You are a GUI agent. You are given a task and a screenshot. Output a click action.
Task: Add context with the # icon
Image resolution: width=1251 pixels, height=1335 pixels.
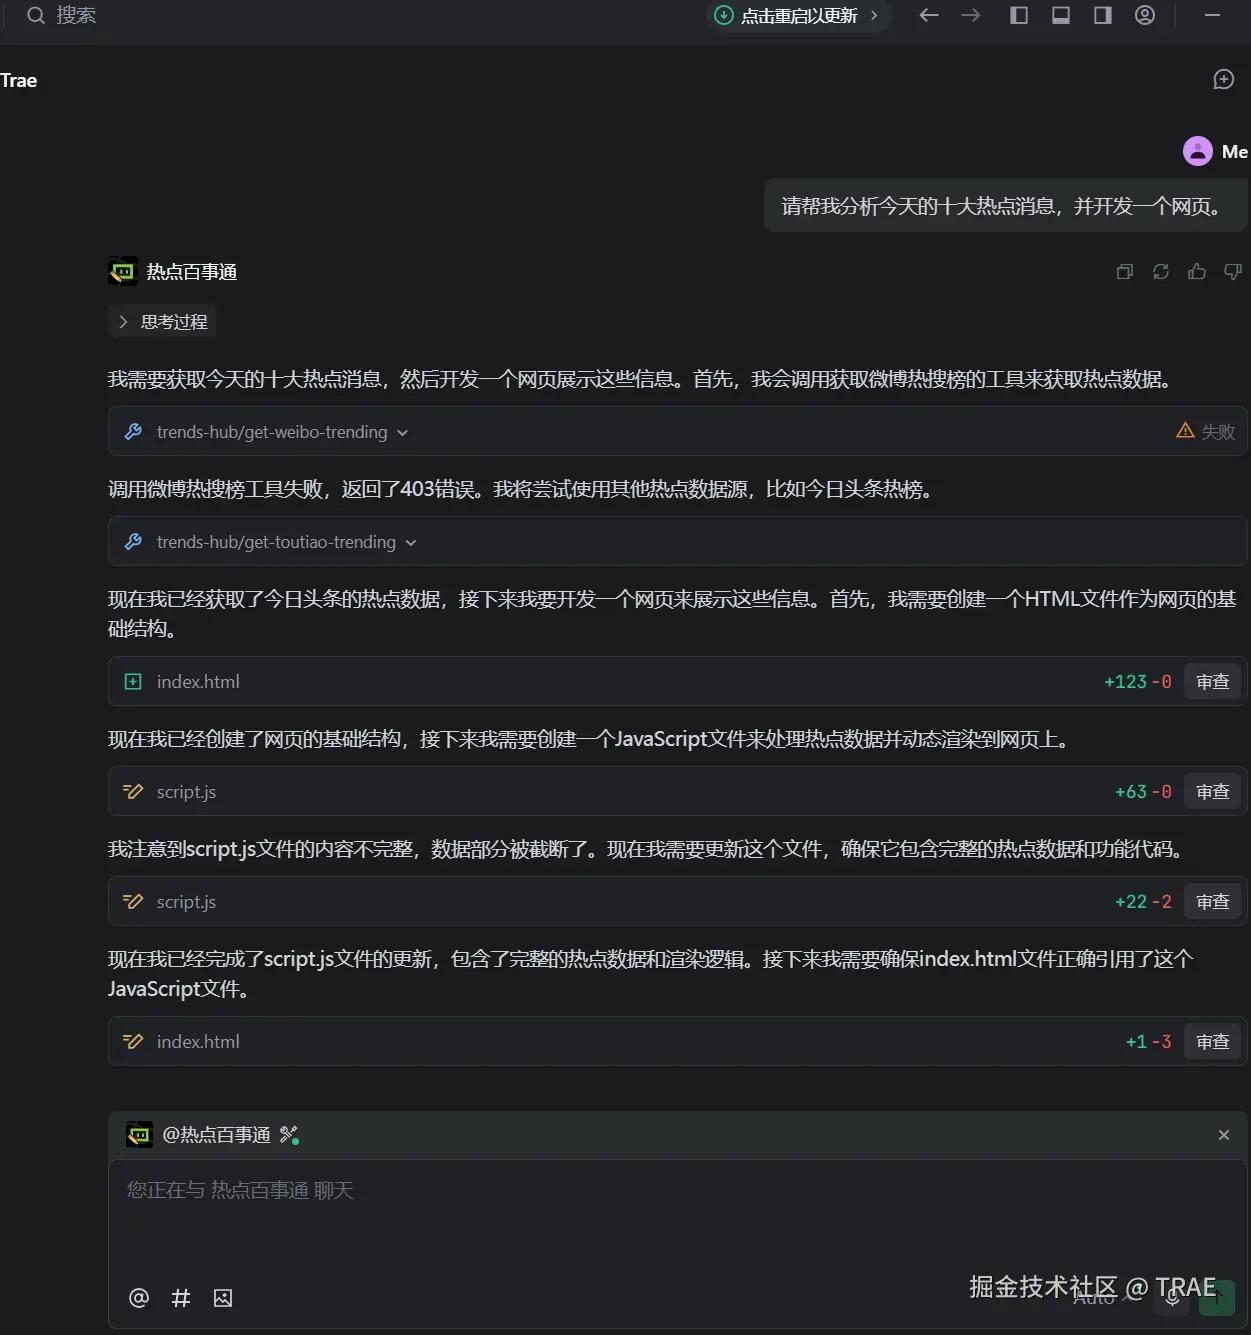(x=181, y=1298)
